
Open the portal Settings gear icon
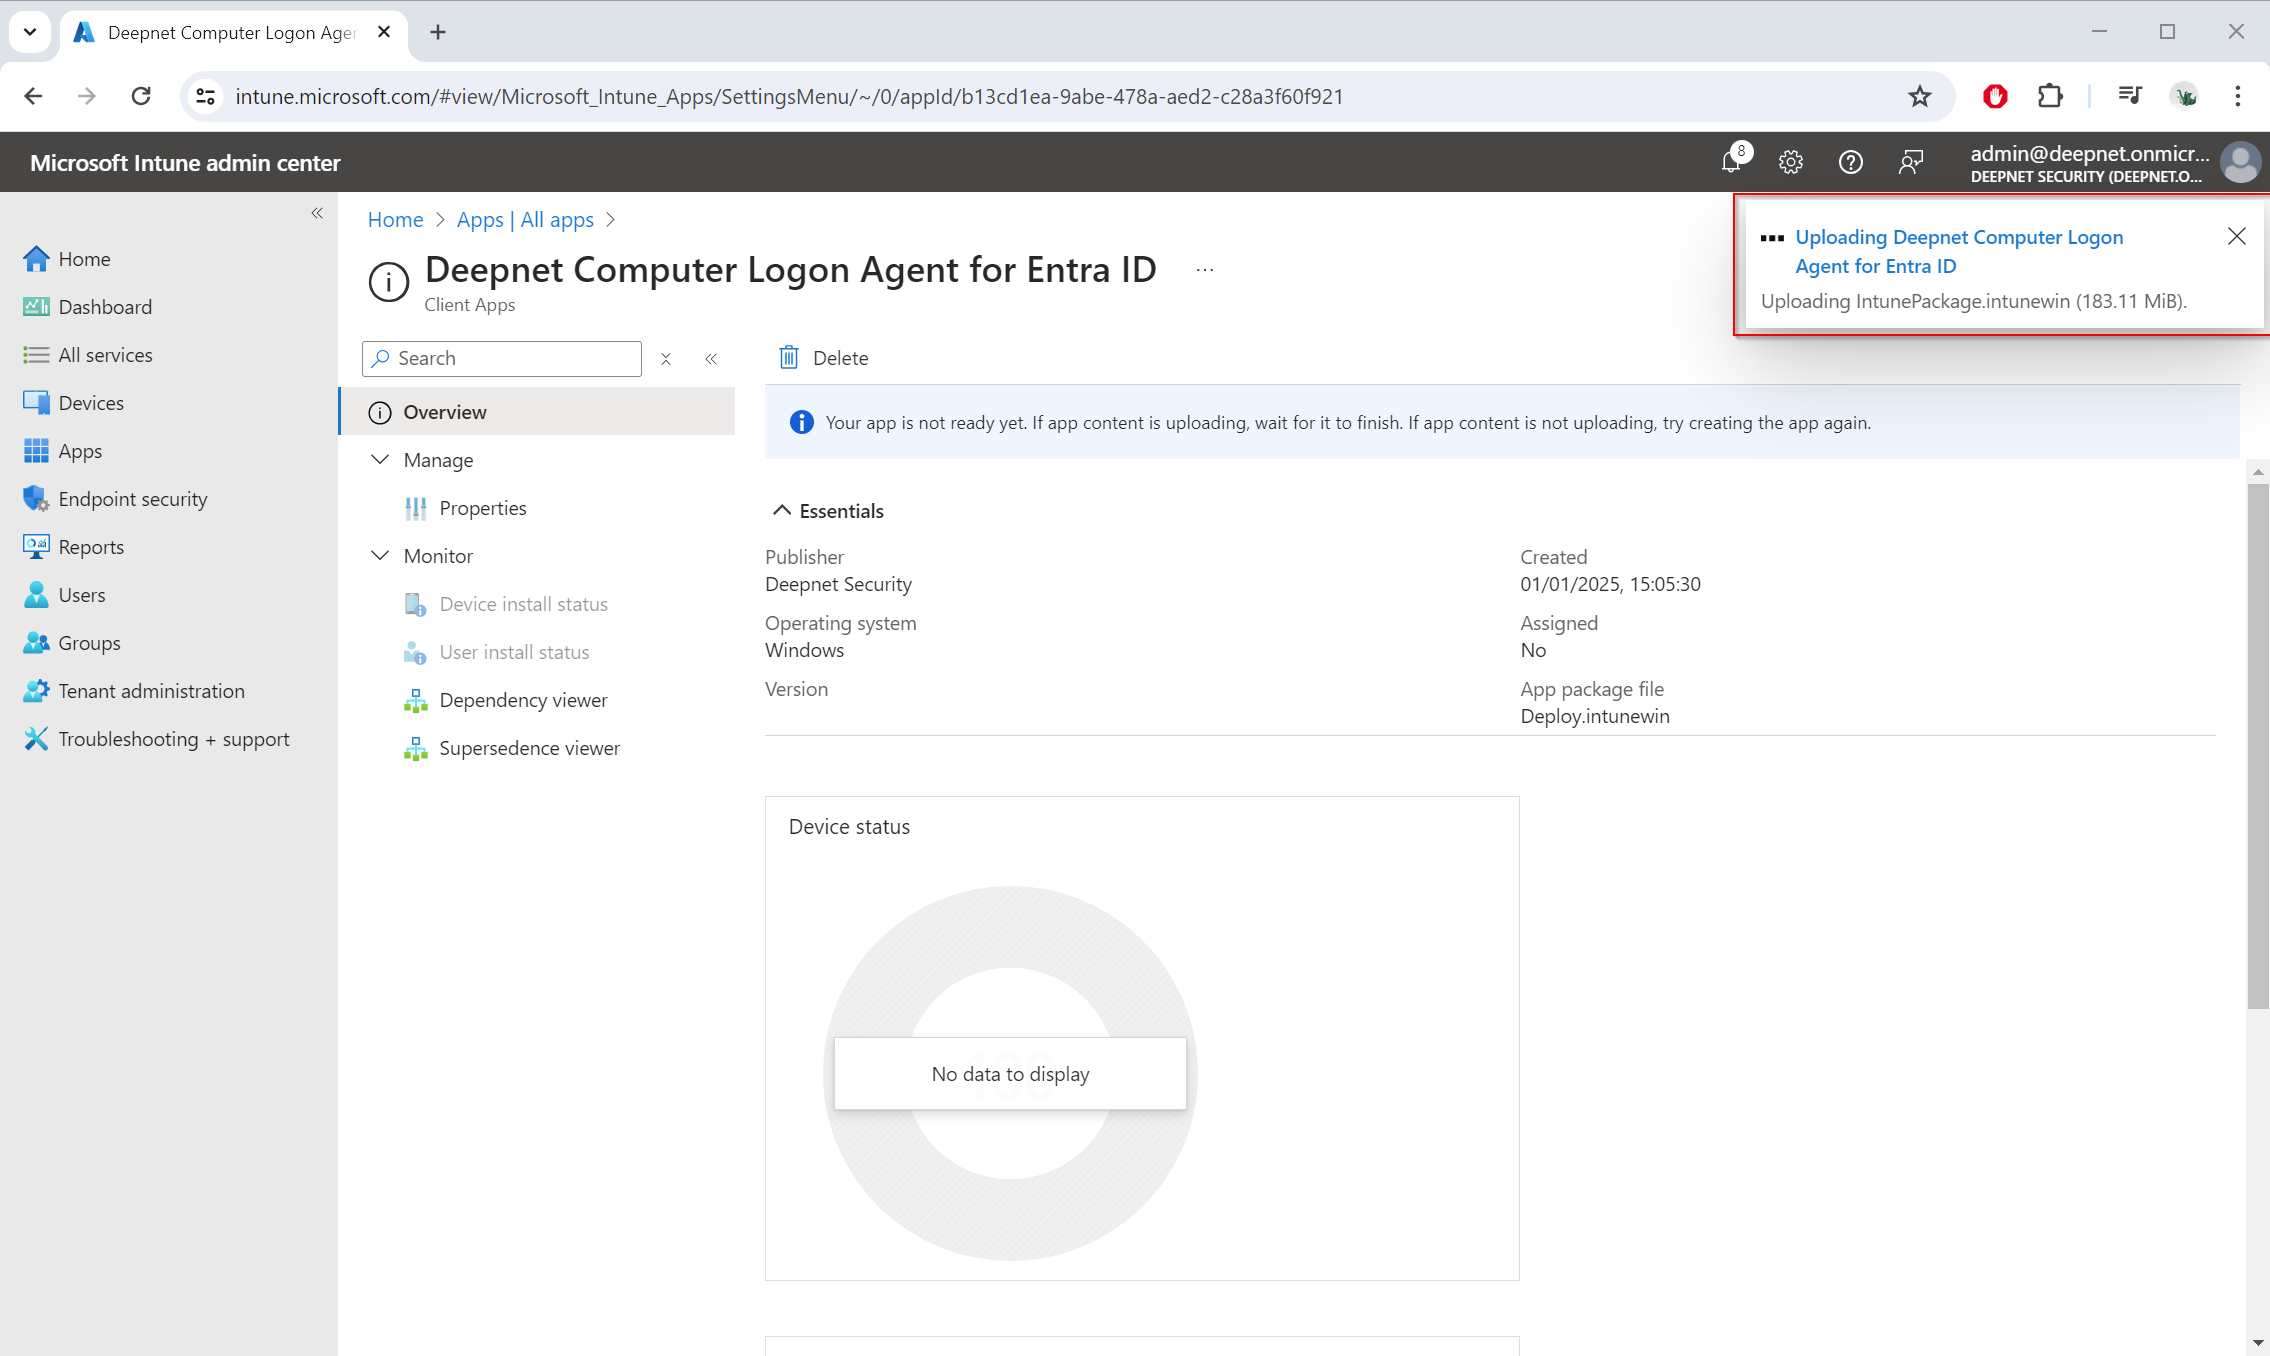(x=1790, y=162)
